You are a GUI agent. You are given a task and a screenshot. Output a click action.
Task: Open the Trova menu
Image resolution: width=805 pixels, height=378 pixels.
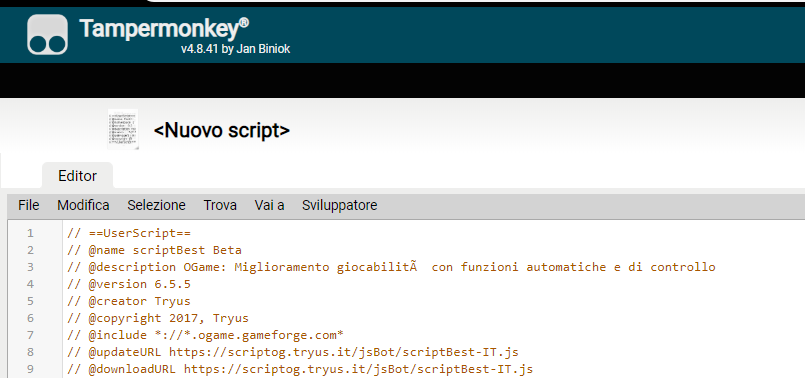tap(220, 205)
